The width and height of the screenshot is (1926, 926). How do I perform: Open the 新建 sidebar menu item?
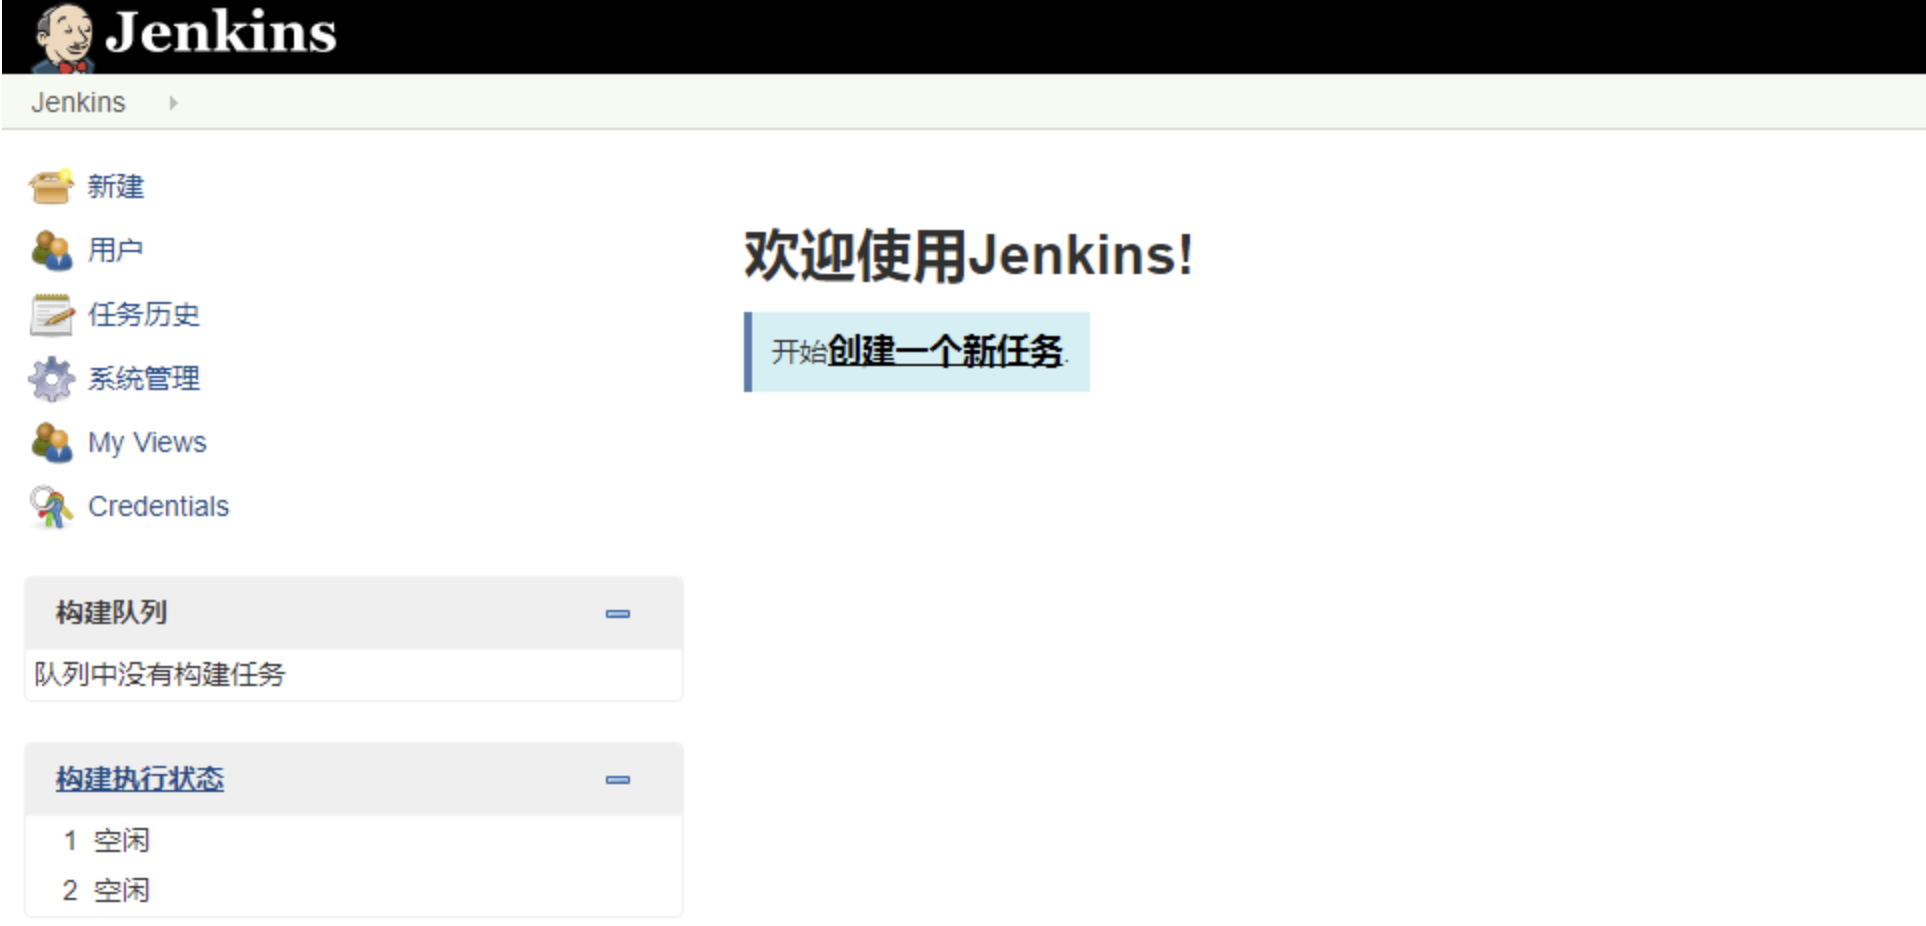[x=116, y=186]
